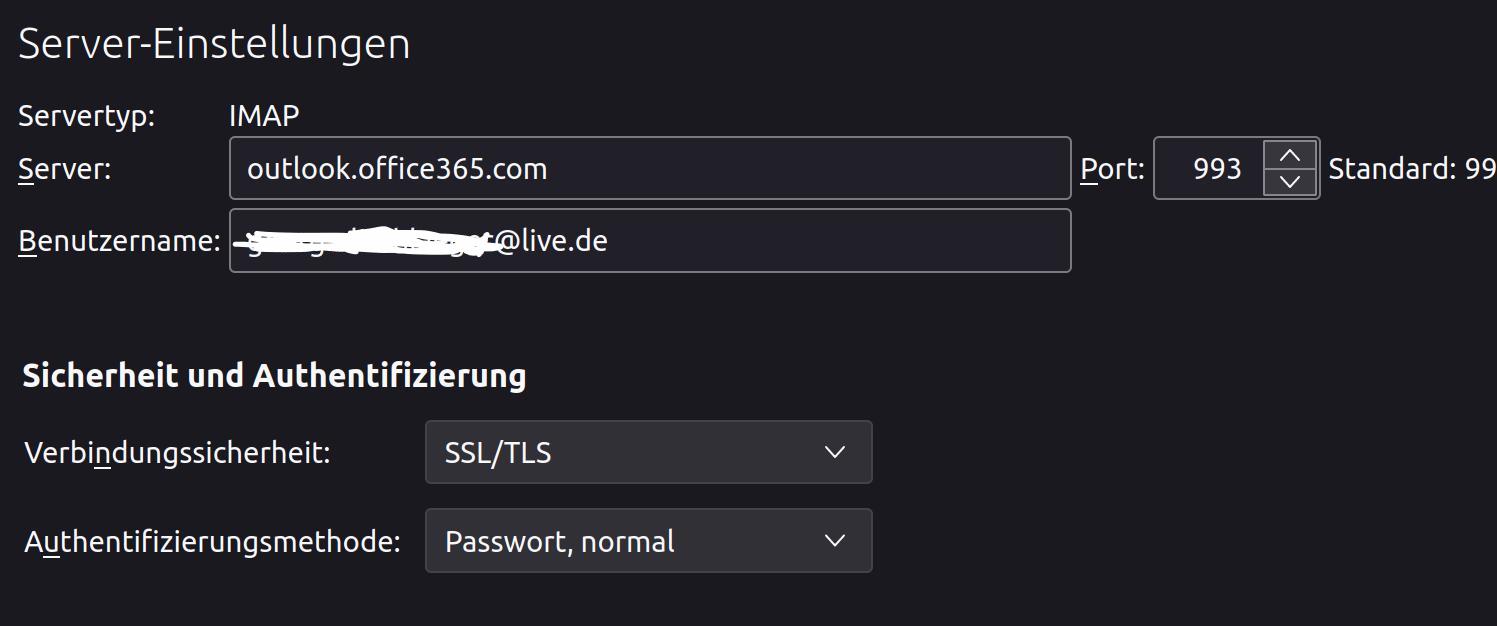Click the SSL/TLS dropdown chevron arrow
Screen dimensions: 1497x626
click(834, 453)
